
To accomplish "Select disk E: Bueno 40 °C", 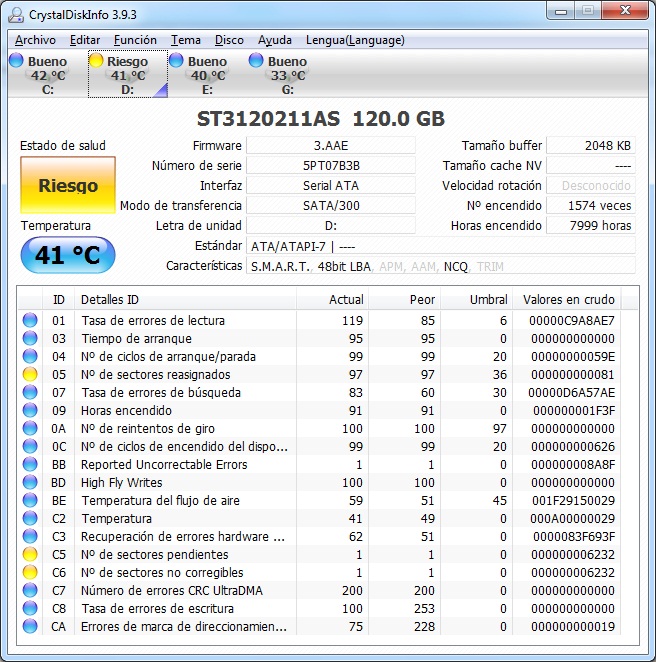I will (207, 74).
